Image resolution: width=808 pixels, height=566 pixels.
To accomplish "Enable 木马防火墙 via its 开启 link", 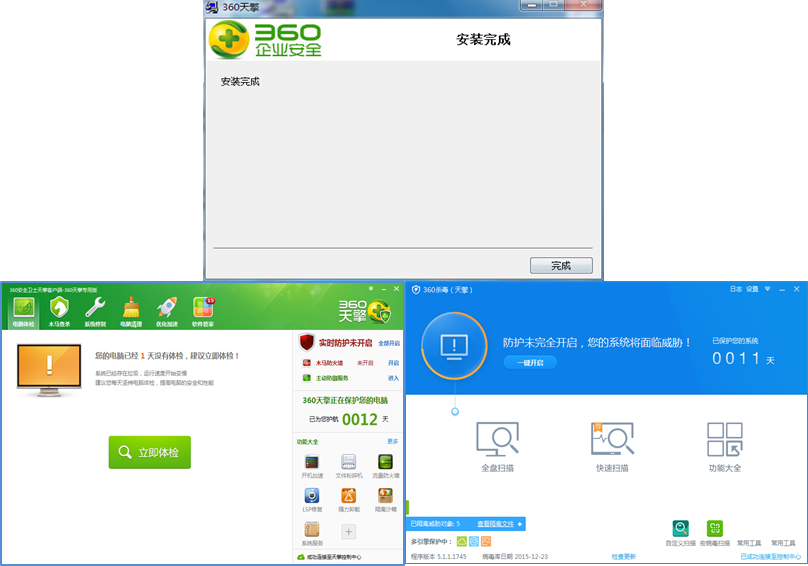I will [x=393, y=363].
